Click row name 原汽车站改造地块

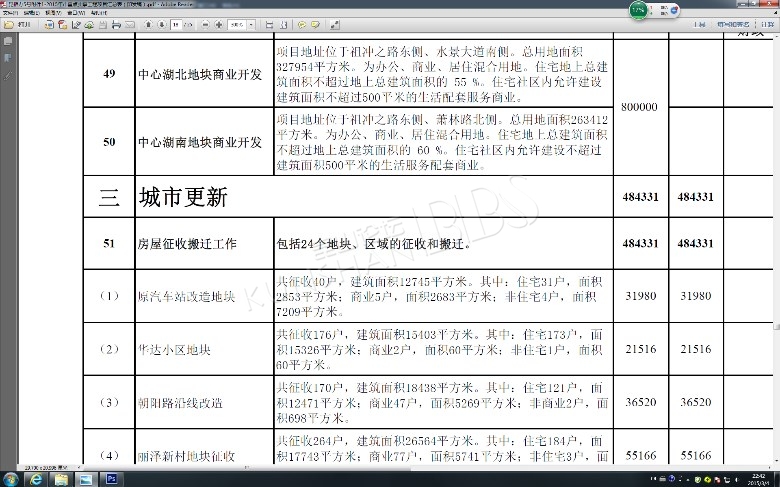pyautogui.click(x=186, y=296)
